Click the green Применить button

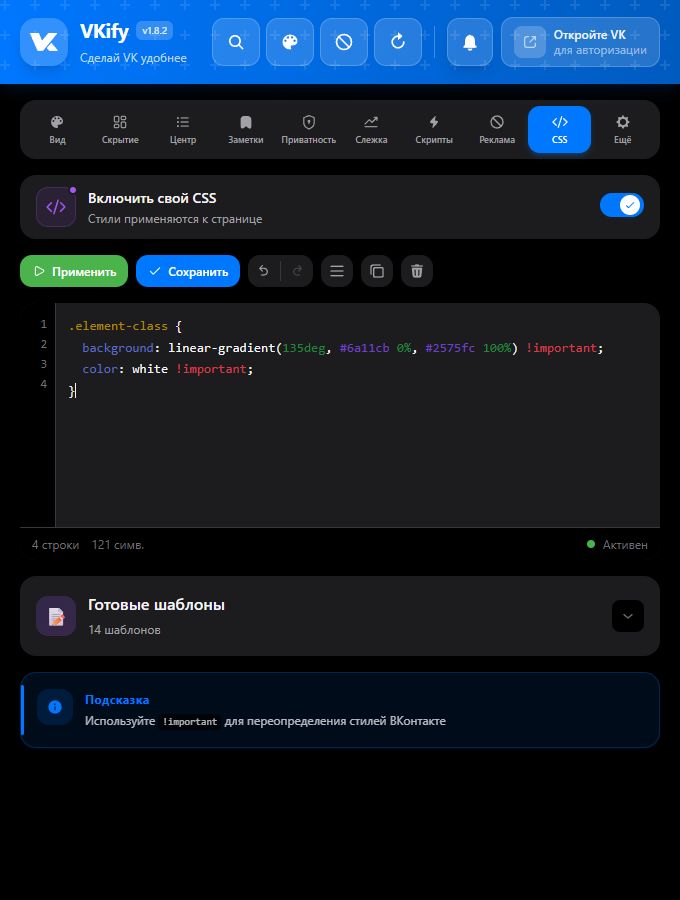(x=74, y=271)
